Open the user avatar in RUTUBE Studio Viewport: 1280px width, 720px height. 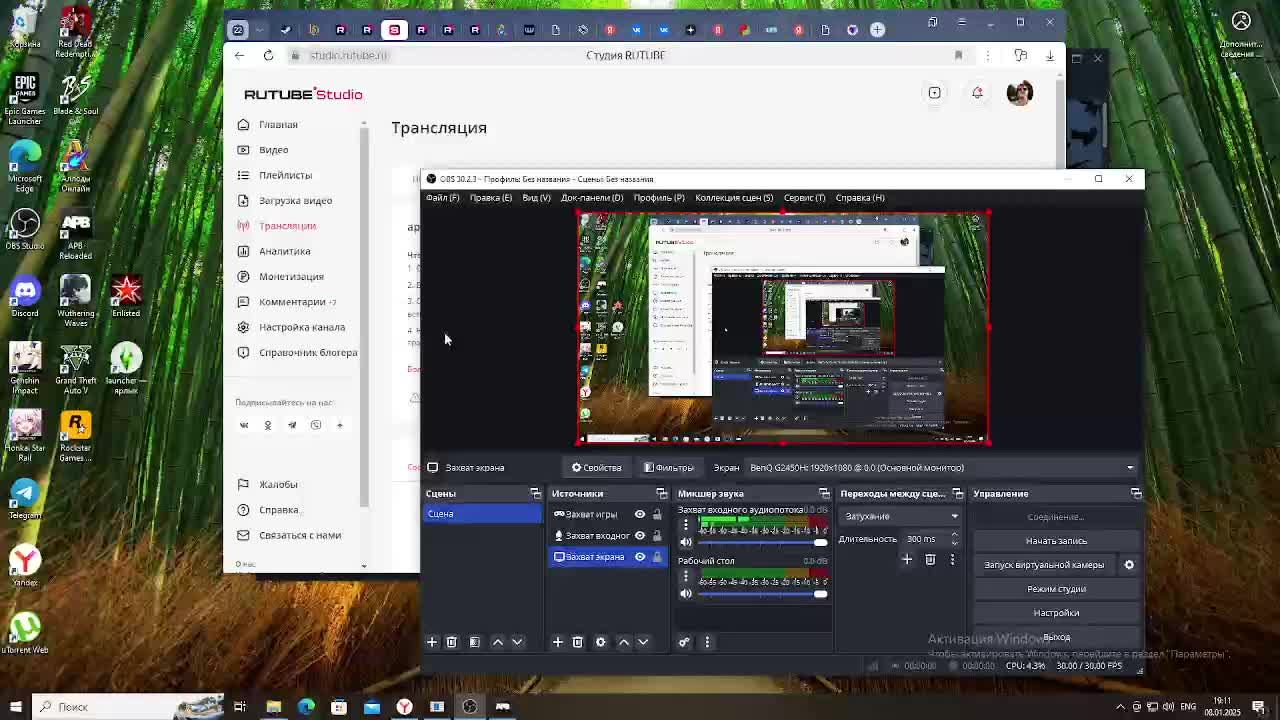[1019, 93]
